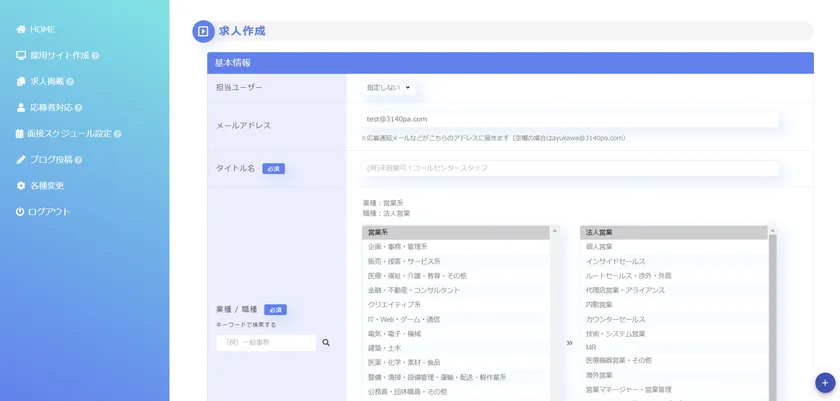Click the magnifier icon for keyword search
Screen dimensions: 840x401
click(x=325, y=342)
